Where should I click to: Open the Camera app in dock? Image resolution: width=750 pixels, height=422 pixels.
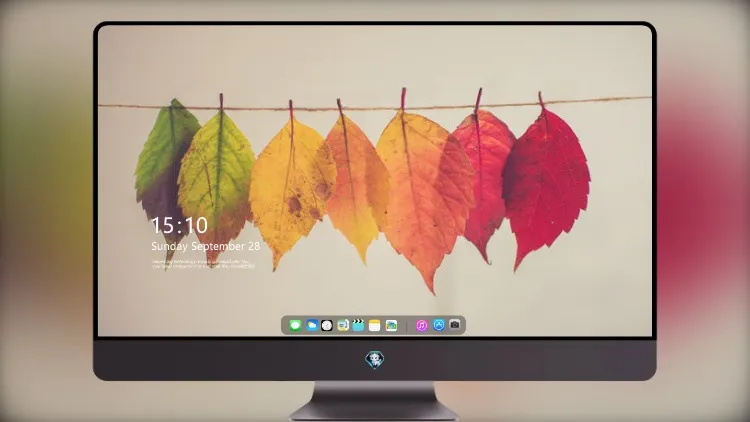(x=455, y=325)
